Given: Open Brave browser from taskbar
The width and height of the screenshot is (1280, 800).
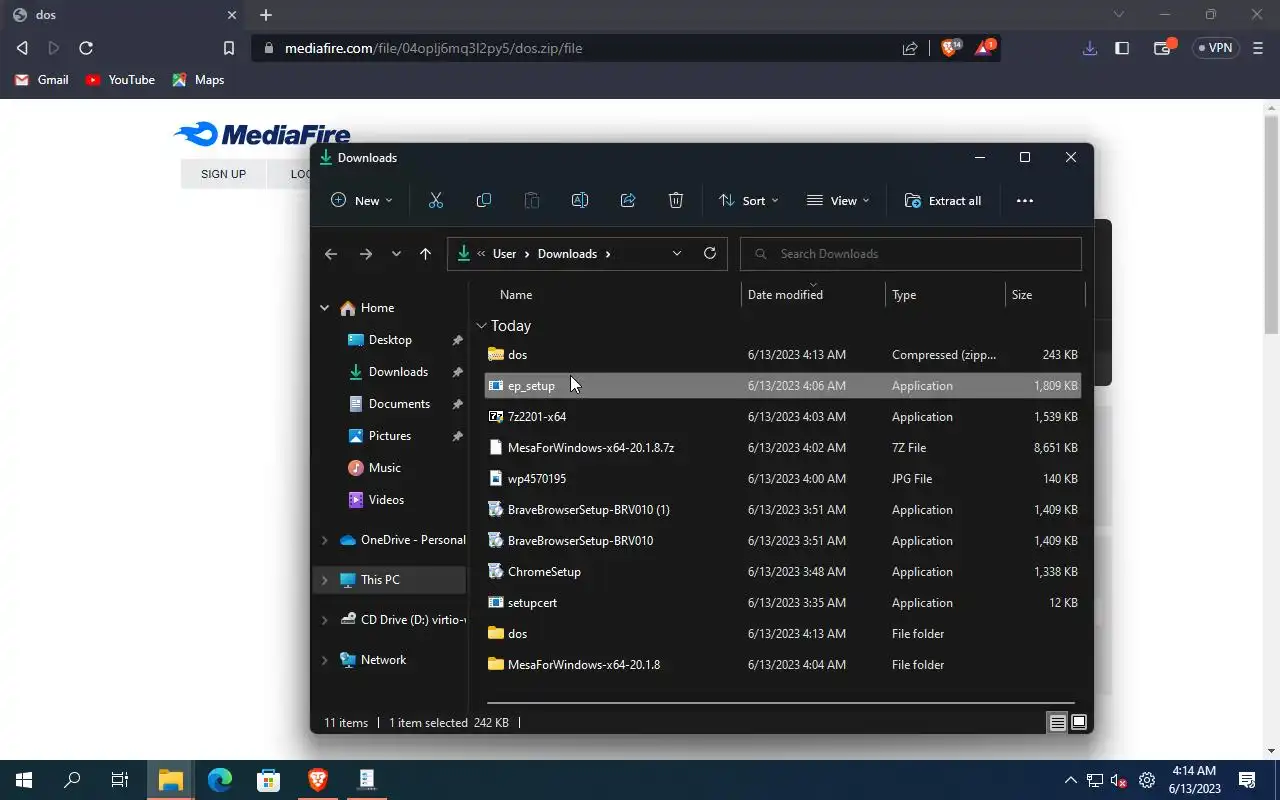Looking at the screenshot, I should [318, 779].
